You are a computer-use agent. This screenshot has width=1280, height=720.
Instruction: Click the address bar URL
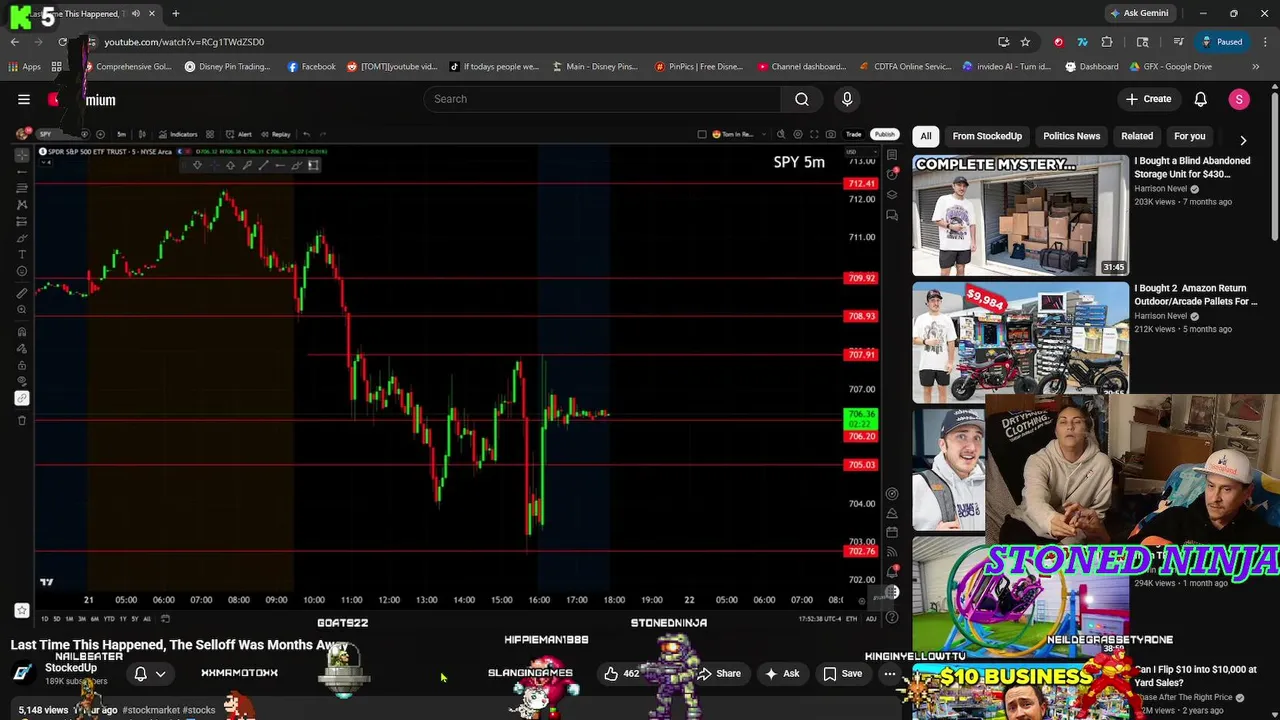[x=184, y=42]
